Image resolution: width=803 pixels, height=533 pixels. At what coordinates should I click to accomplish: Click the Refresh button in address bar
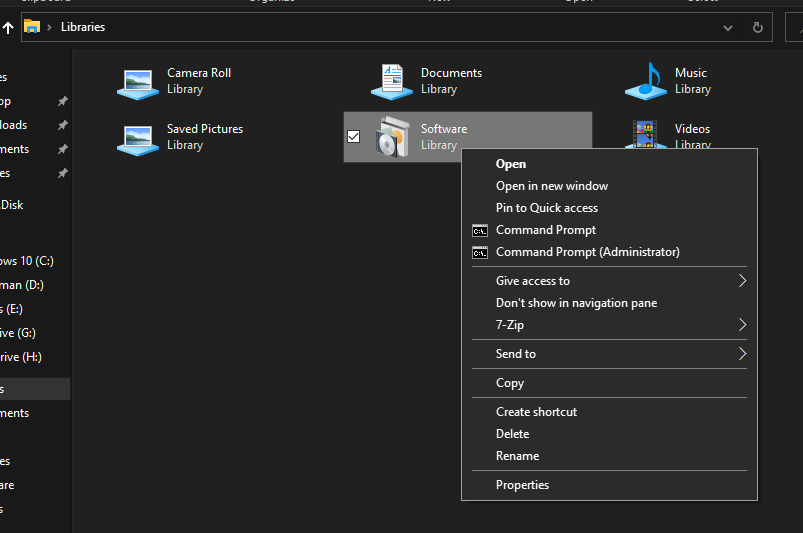757,27
